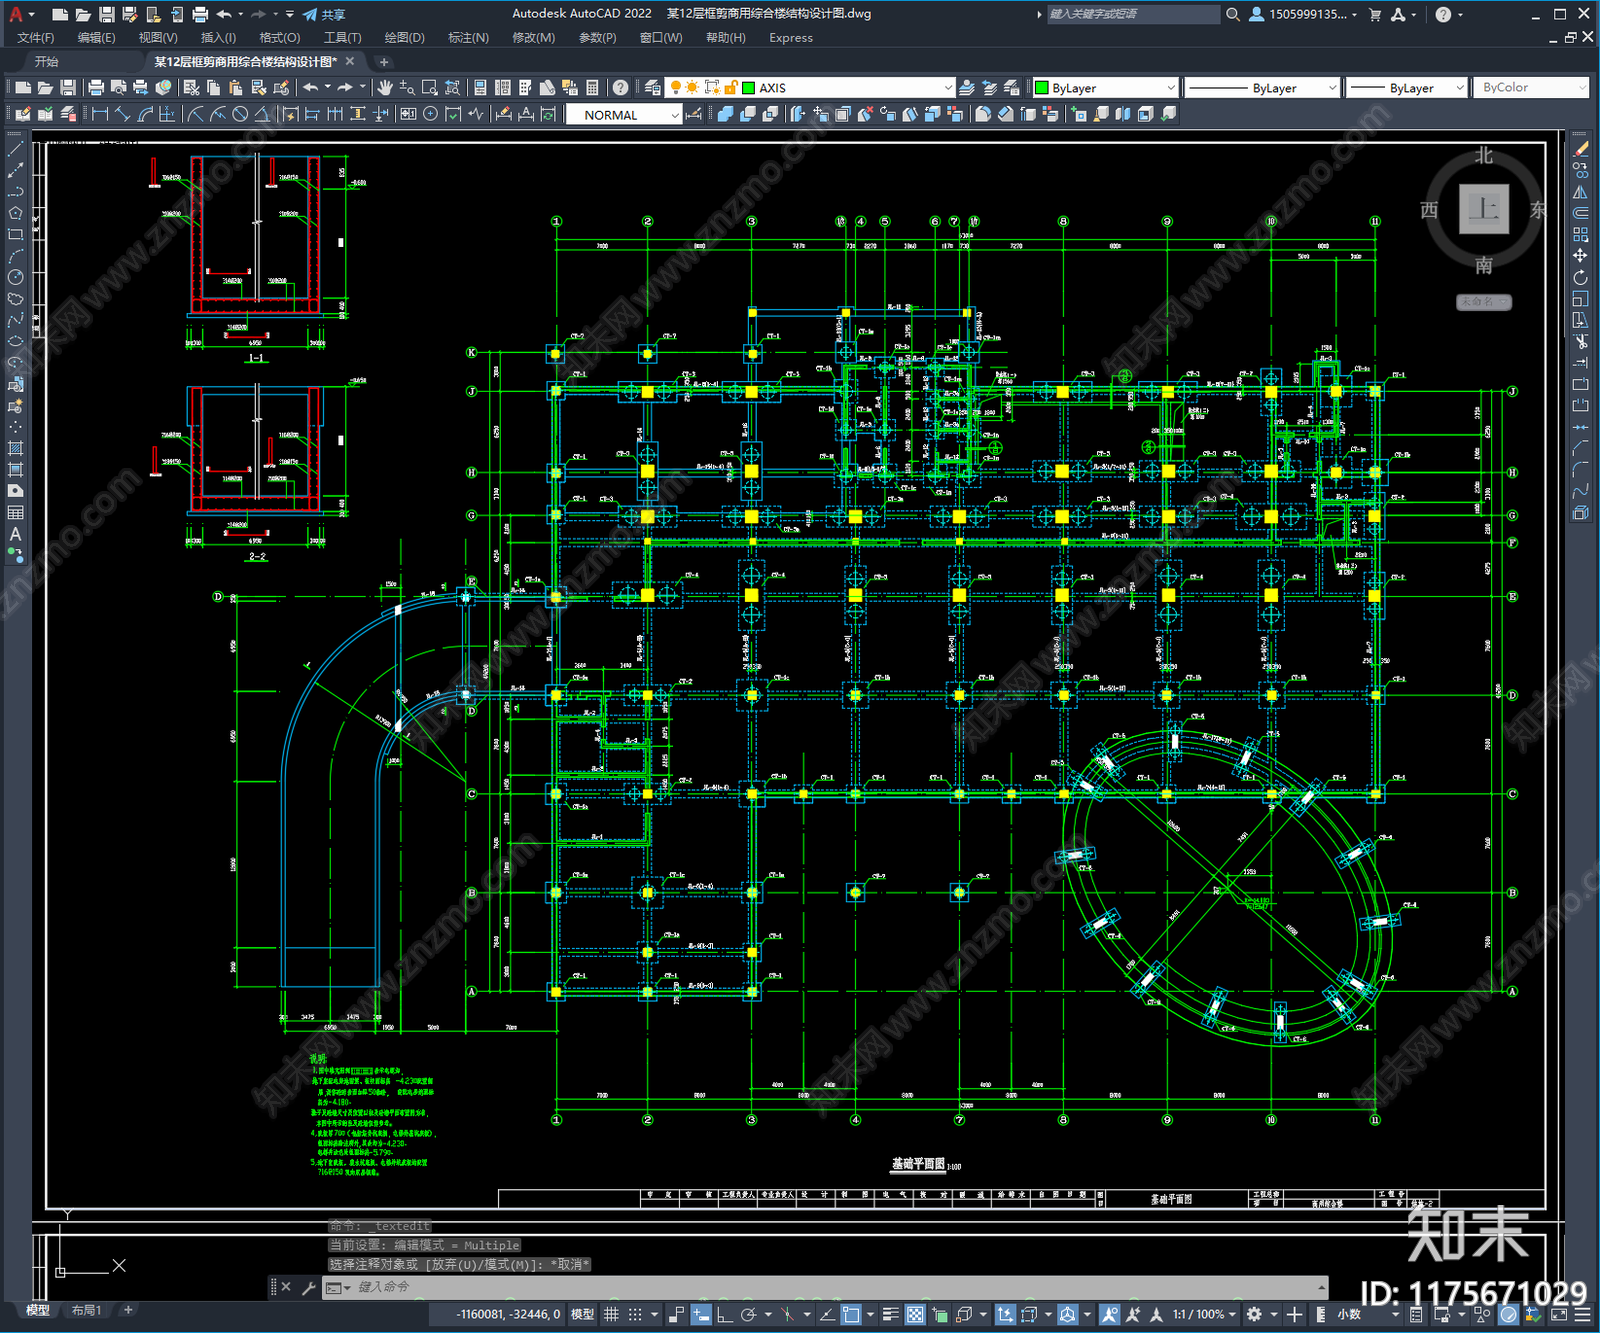Open the 绘图(D) menu

coord(405,38)
